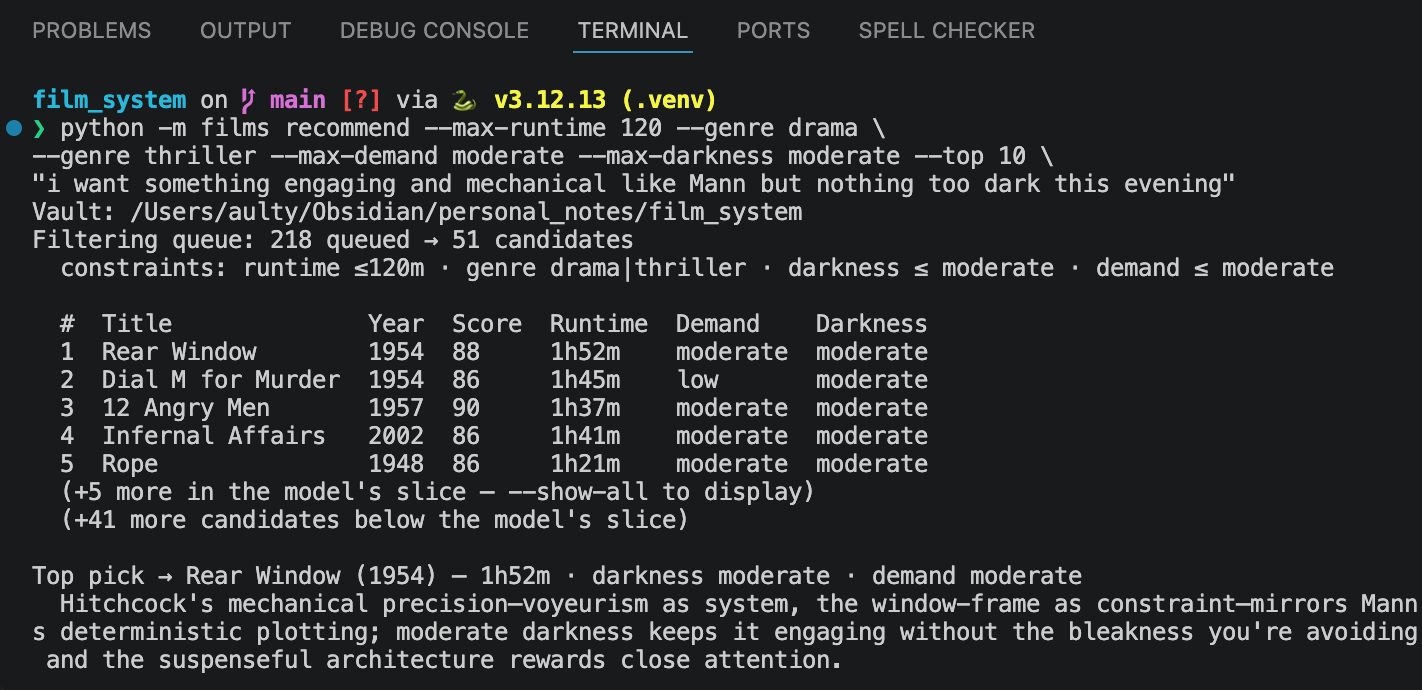The image size is (1422, 690).
Task: Click score 88 for Rear Window
Action: point(466,352)
